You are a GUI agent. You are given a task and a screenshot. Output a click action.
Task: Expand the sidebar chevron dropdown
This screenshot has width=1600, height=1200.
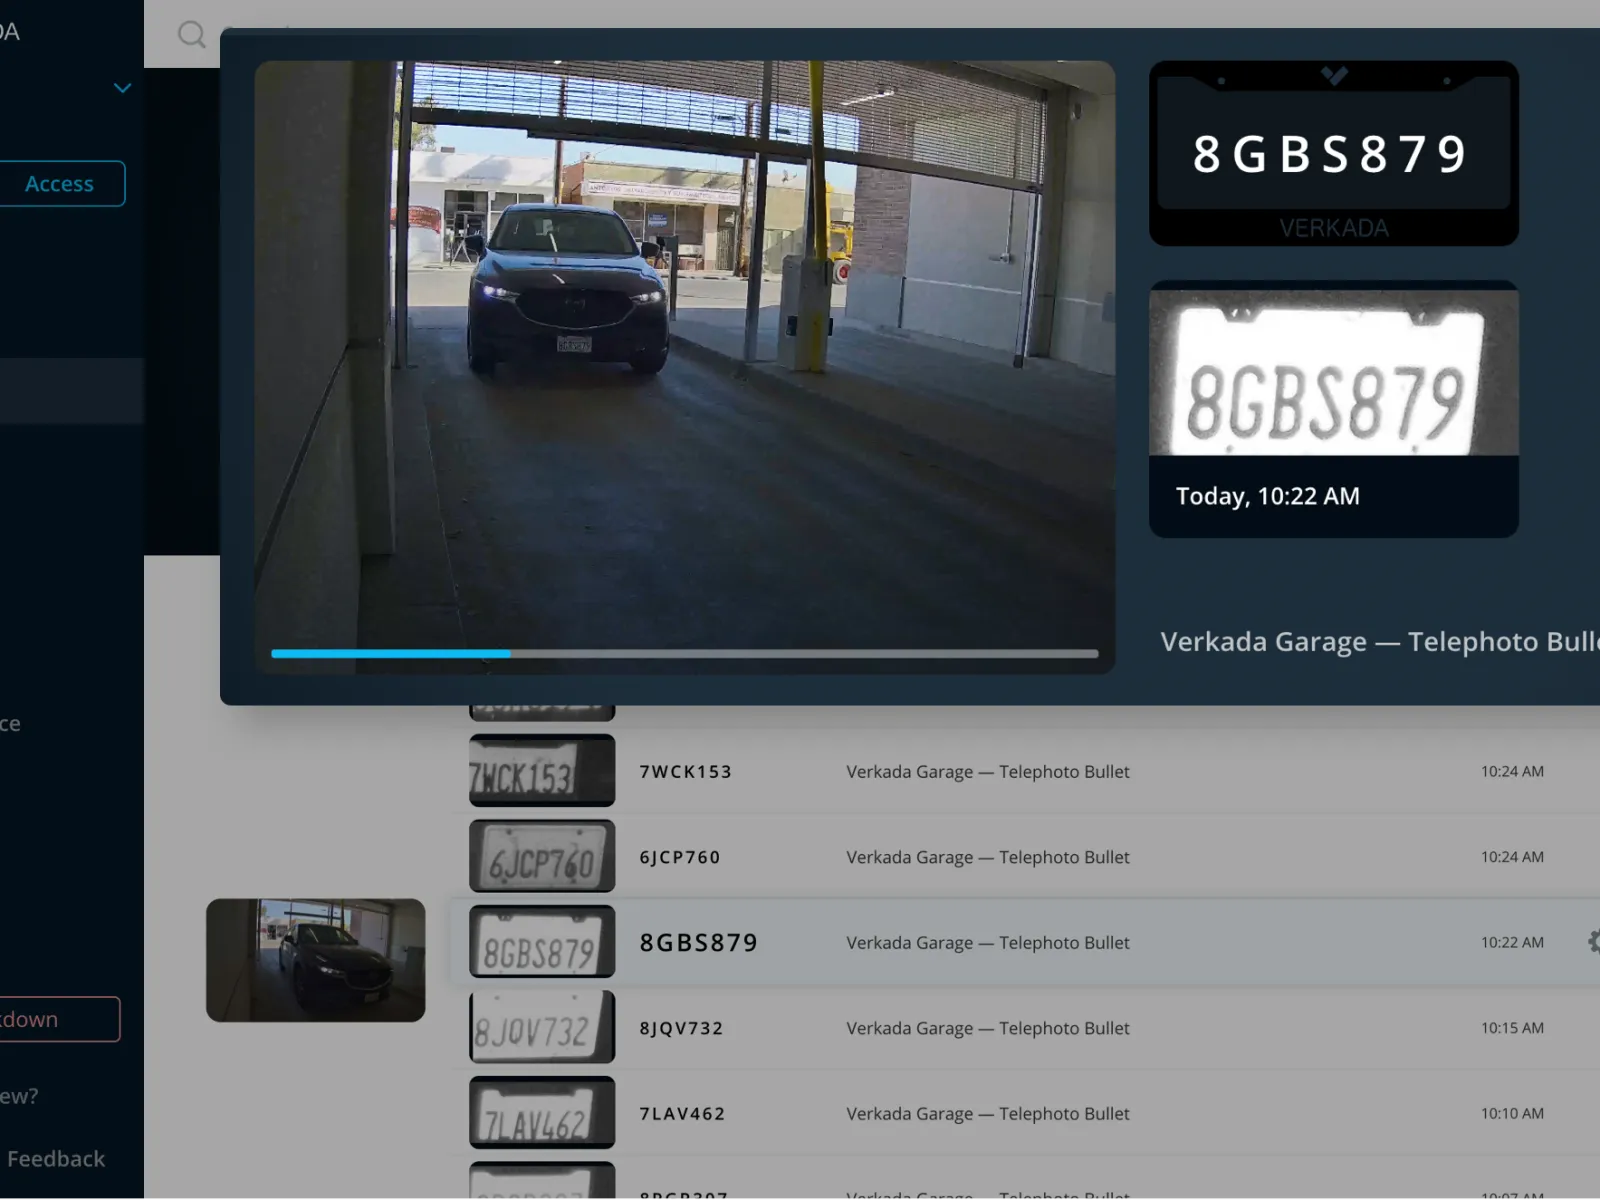(122, 88)
